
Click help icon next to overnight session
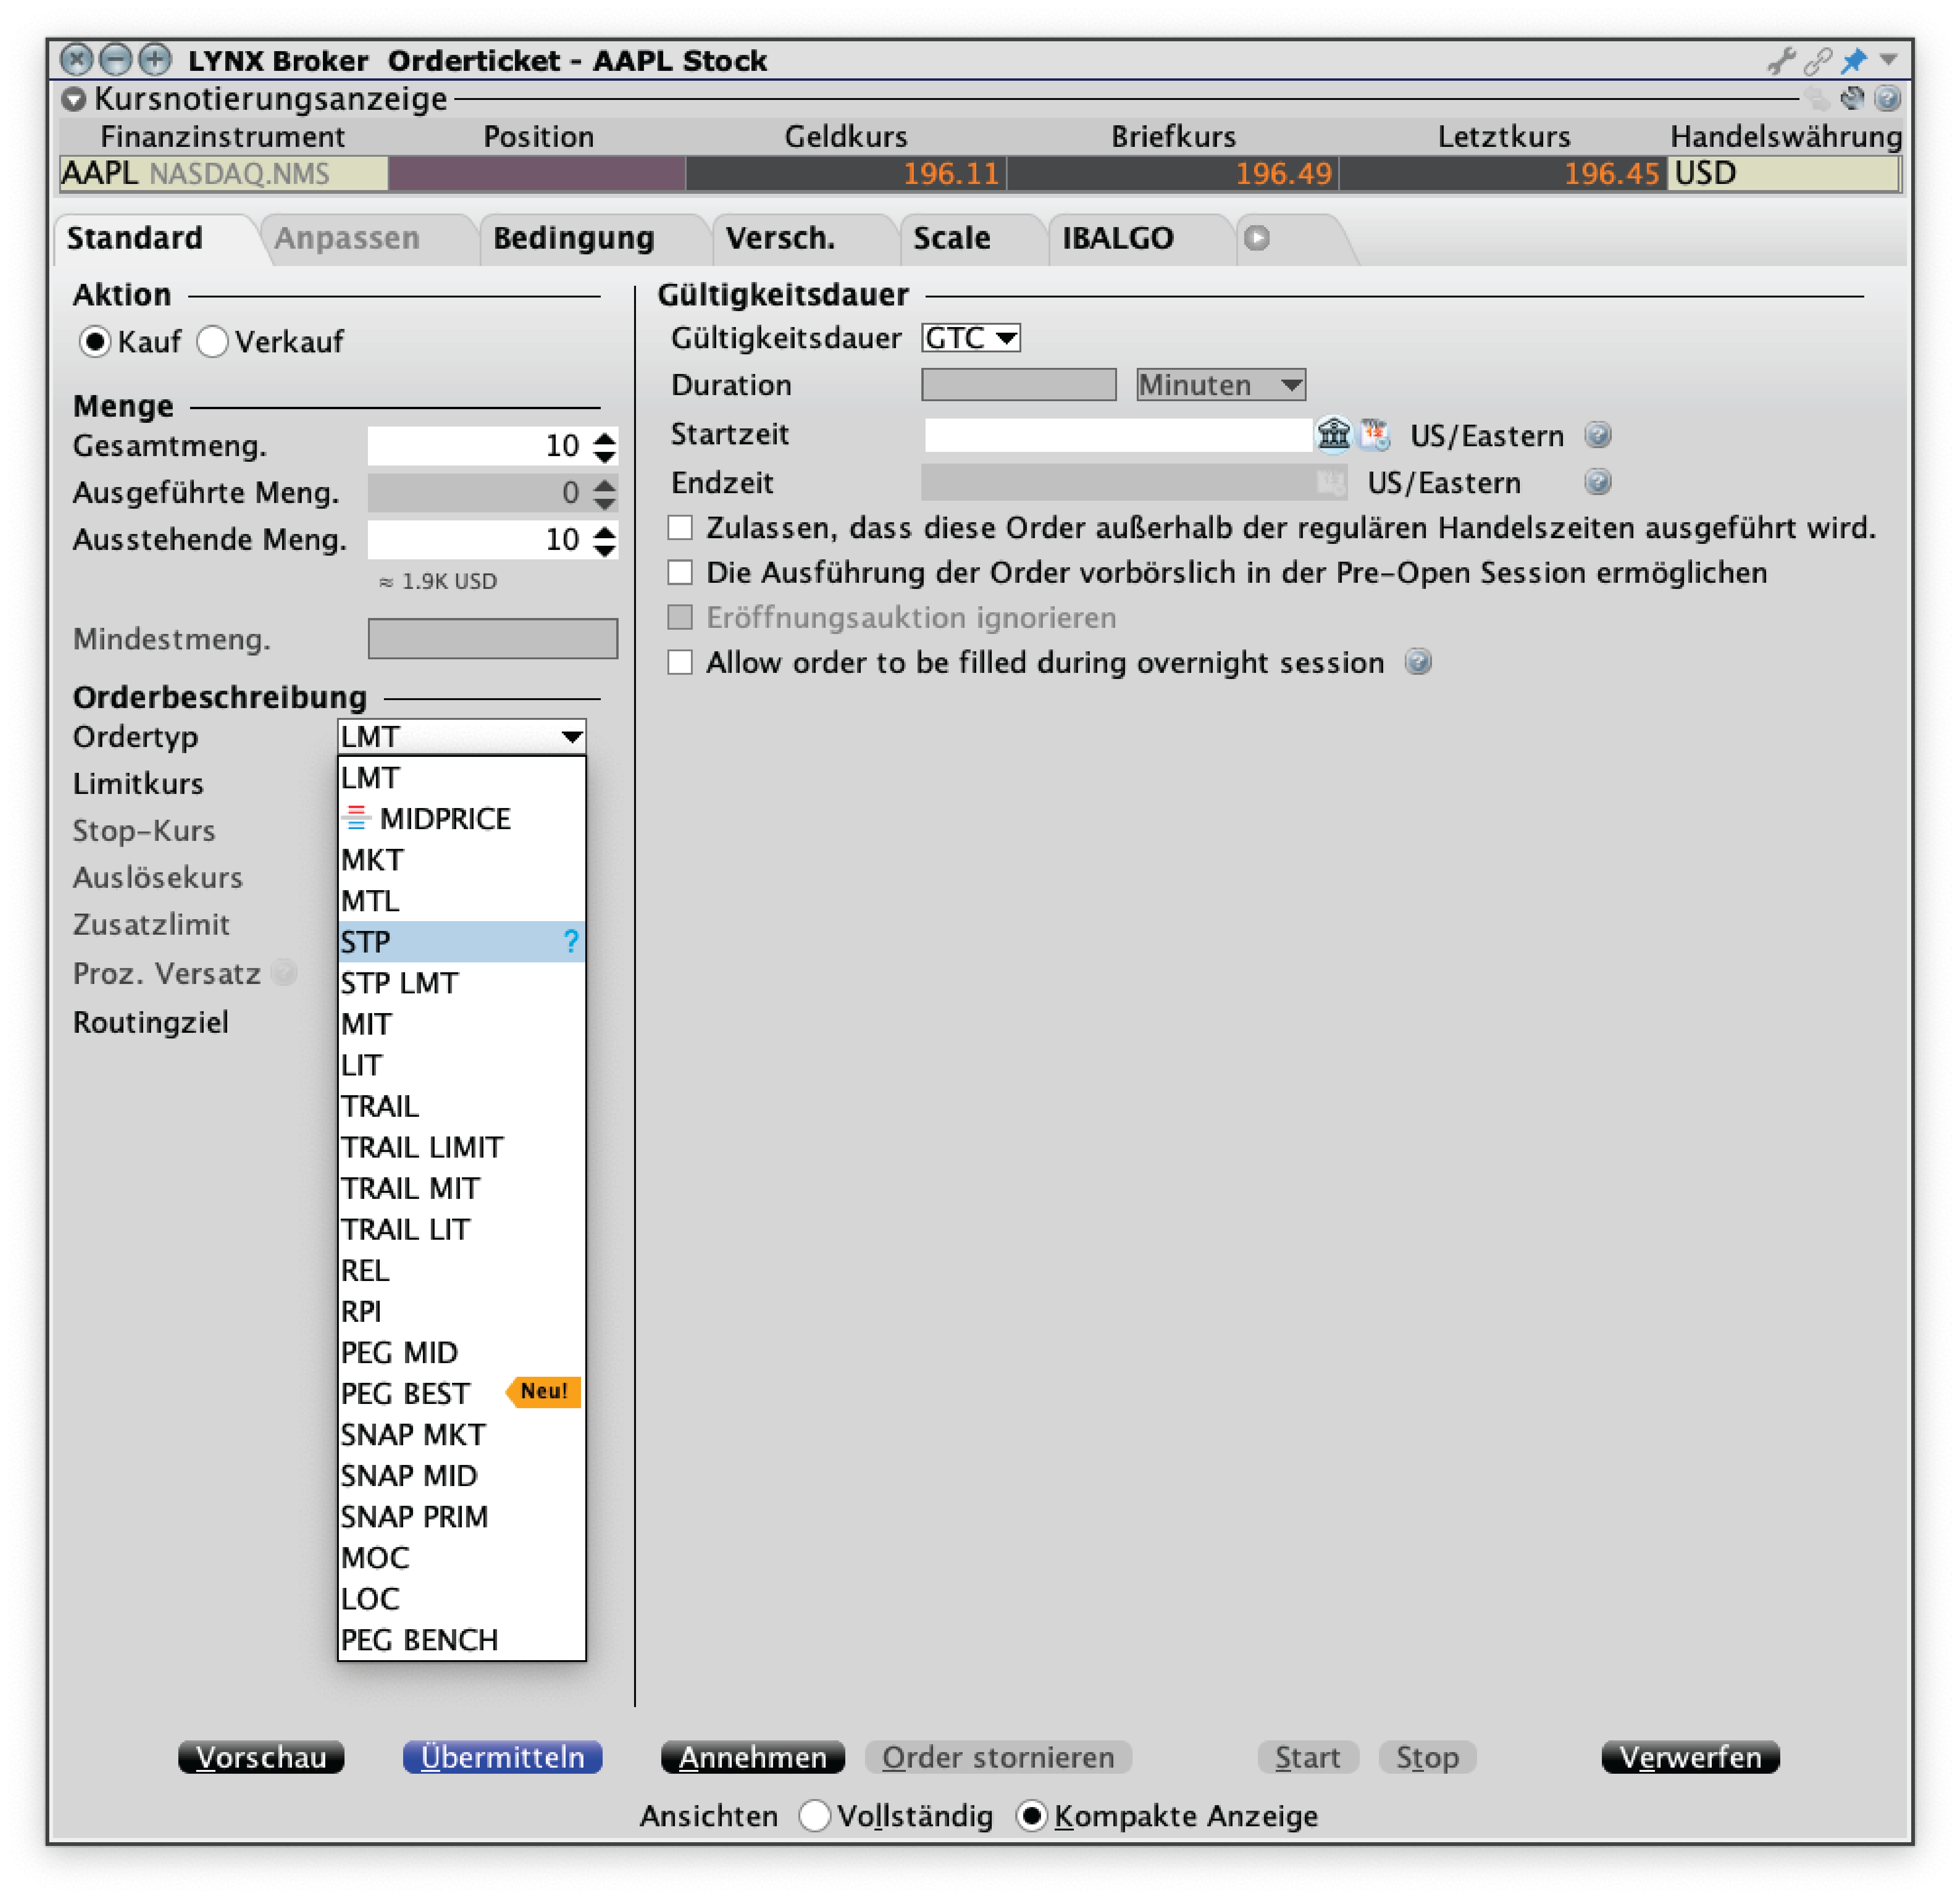coord(1417,662)
